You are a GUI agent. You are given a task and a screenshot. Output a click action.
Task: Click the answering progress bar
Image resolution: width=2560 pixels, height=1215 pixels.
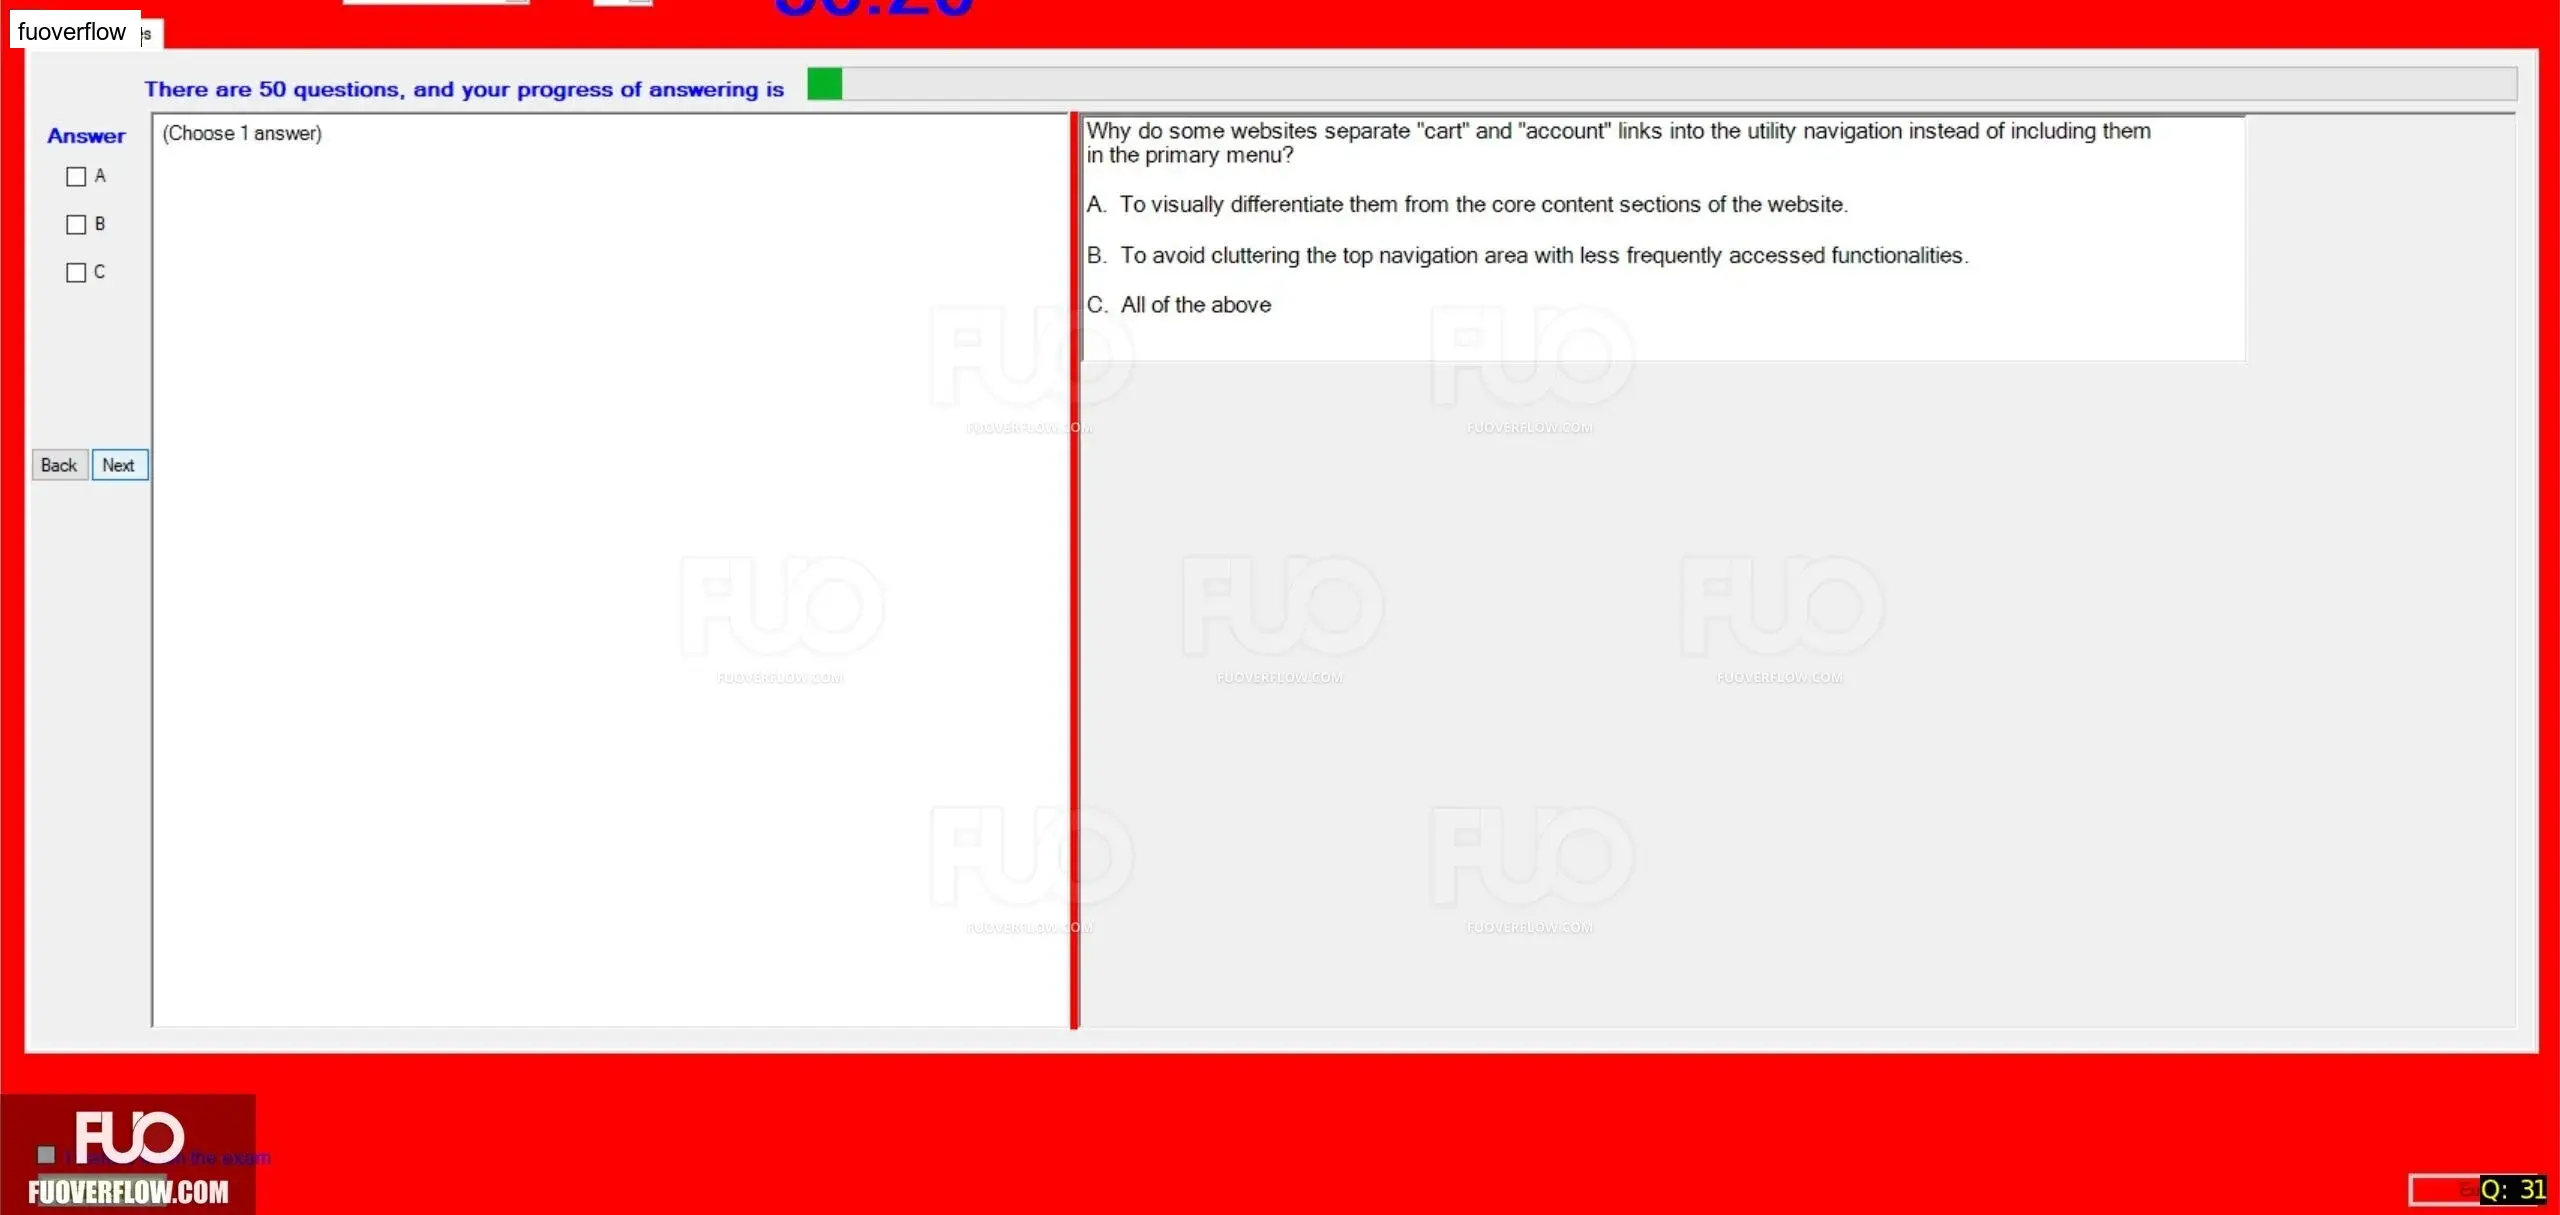click(1661, 84)
